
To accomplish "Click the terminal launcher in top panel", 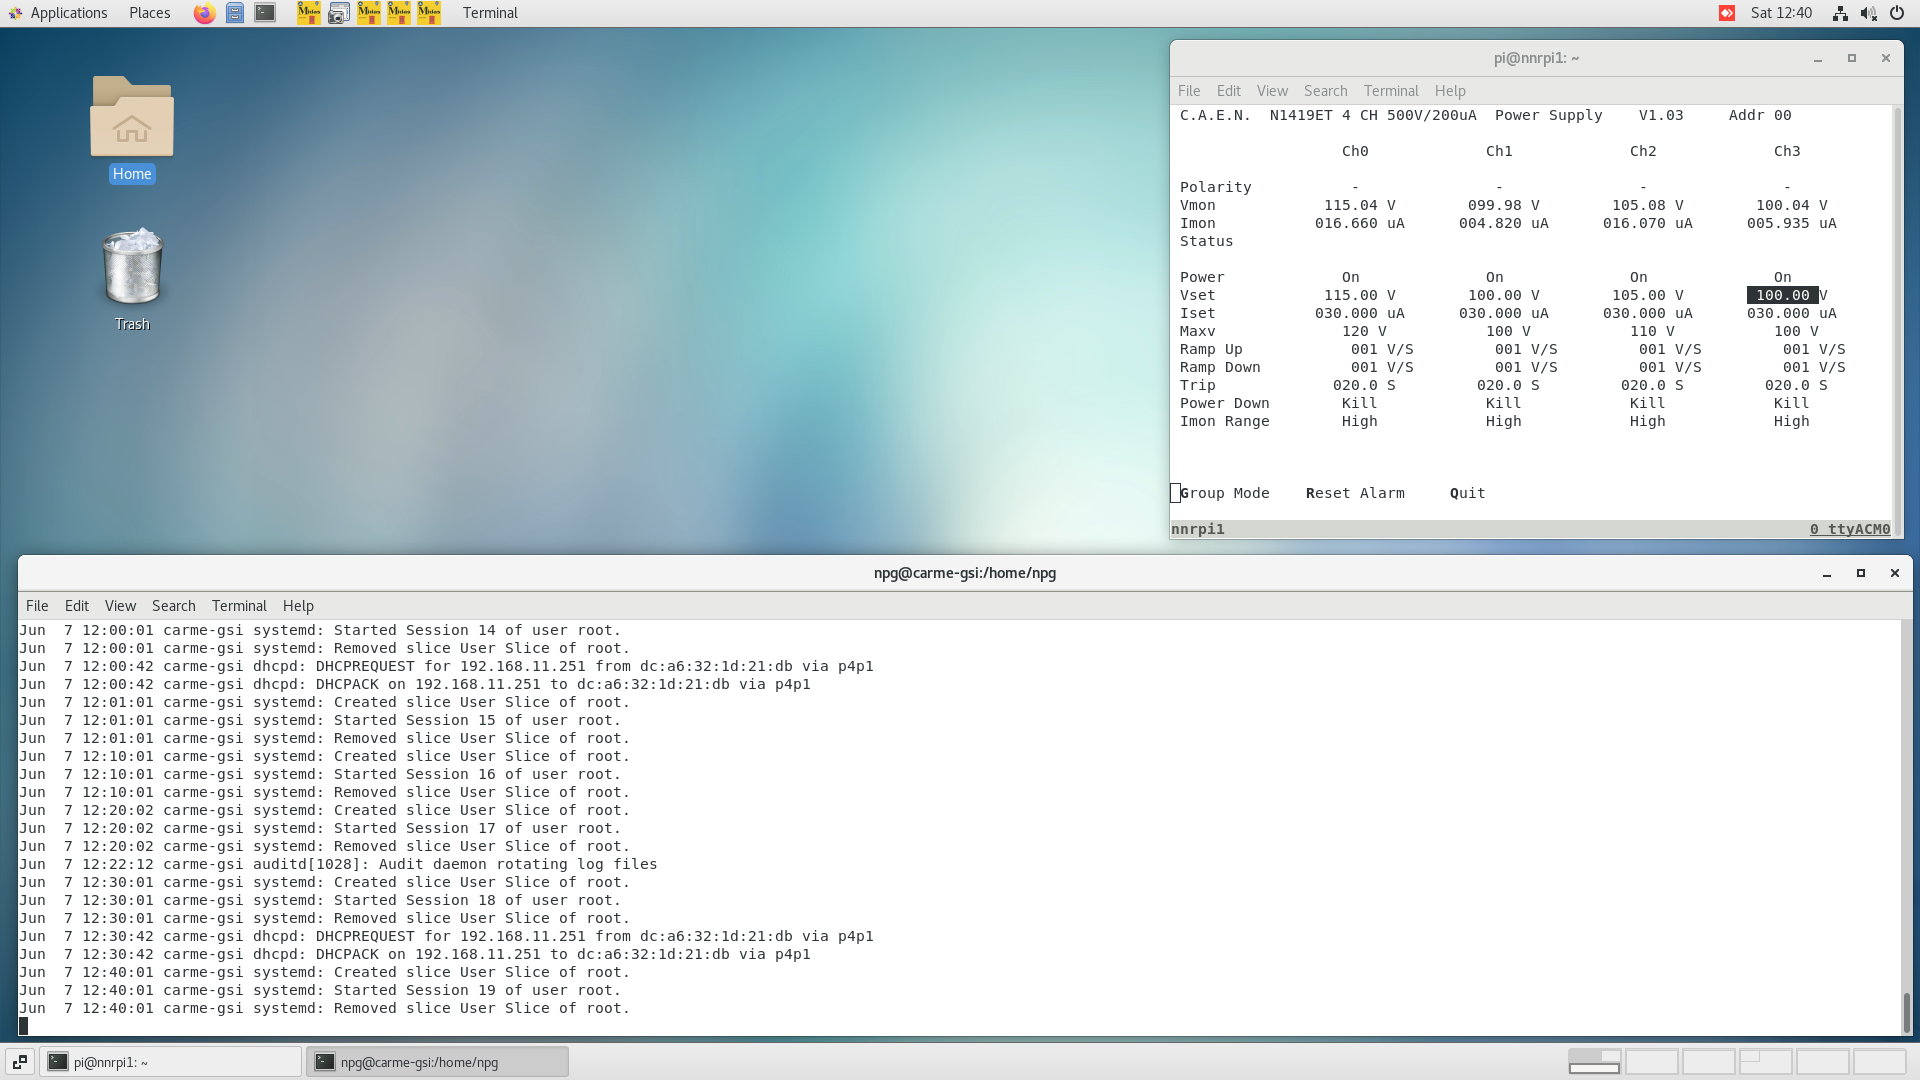I will pyautogui.click(x=265, y=13).
